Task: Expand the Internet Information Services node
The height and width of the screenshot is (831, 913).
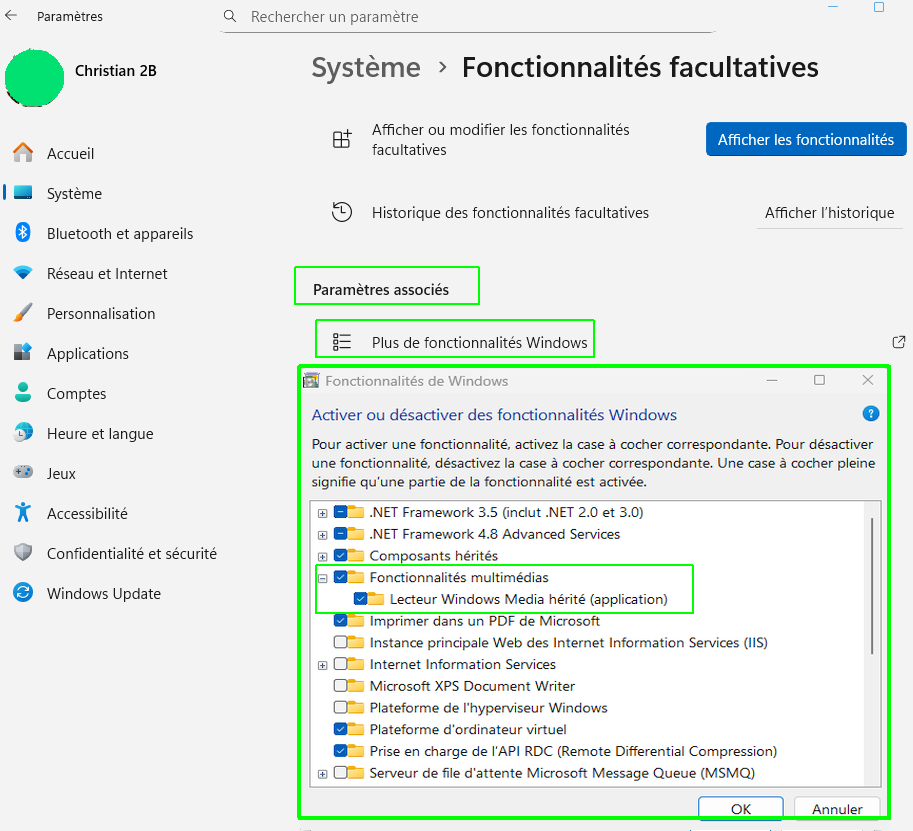Action: point(323,665)
